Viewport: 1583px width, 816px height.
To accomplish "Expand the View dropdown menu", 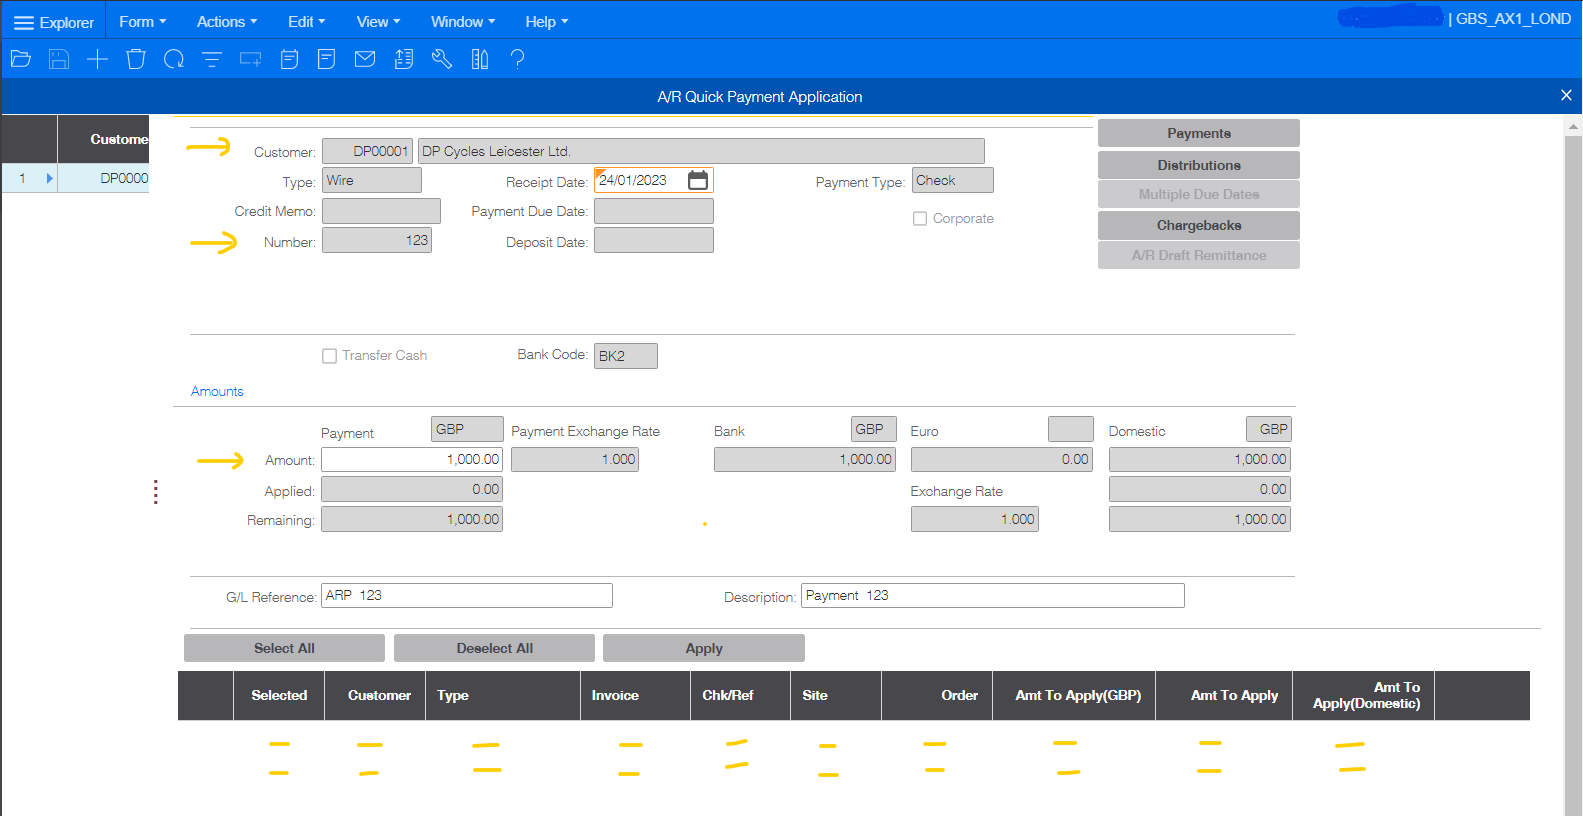I will click(378, 22).
